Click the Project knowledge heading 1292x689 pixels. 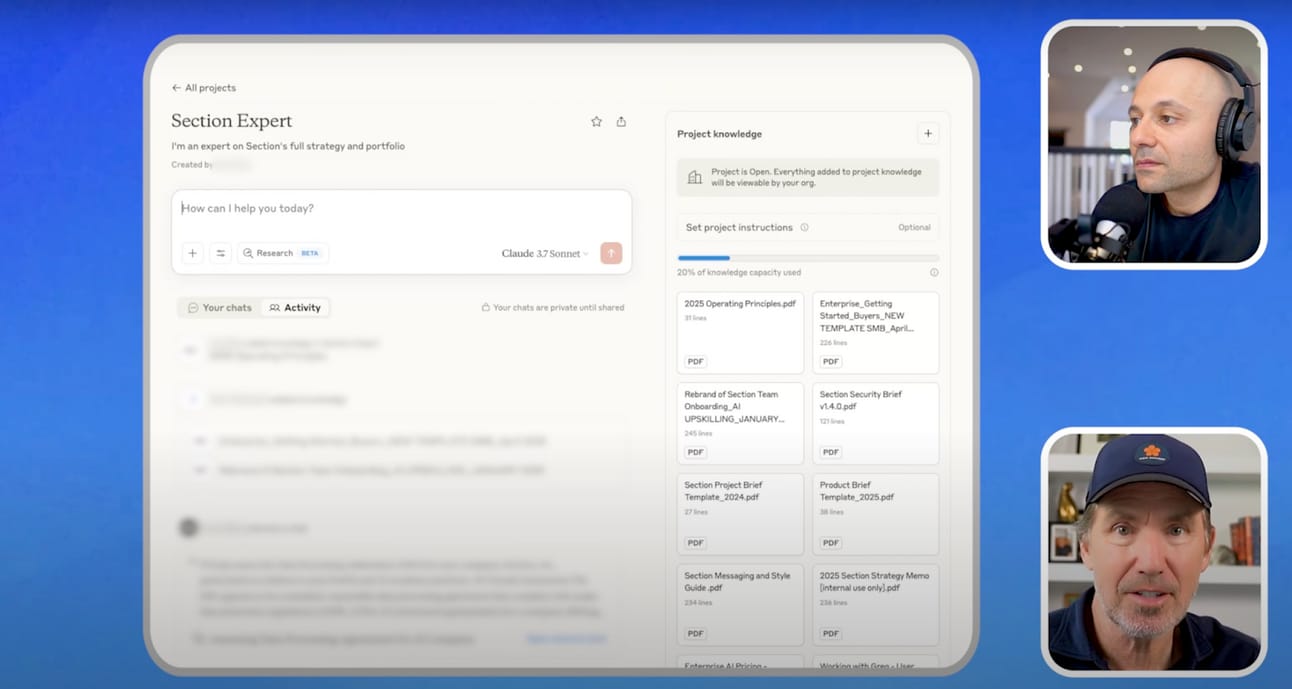tap(719, 134)
